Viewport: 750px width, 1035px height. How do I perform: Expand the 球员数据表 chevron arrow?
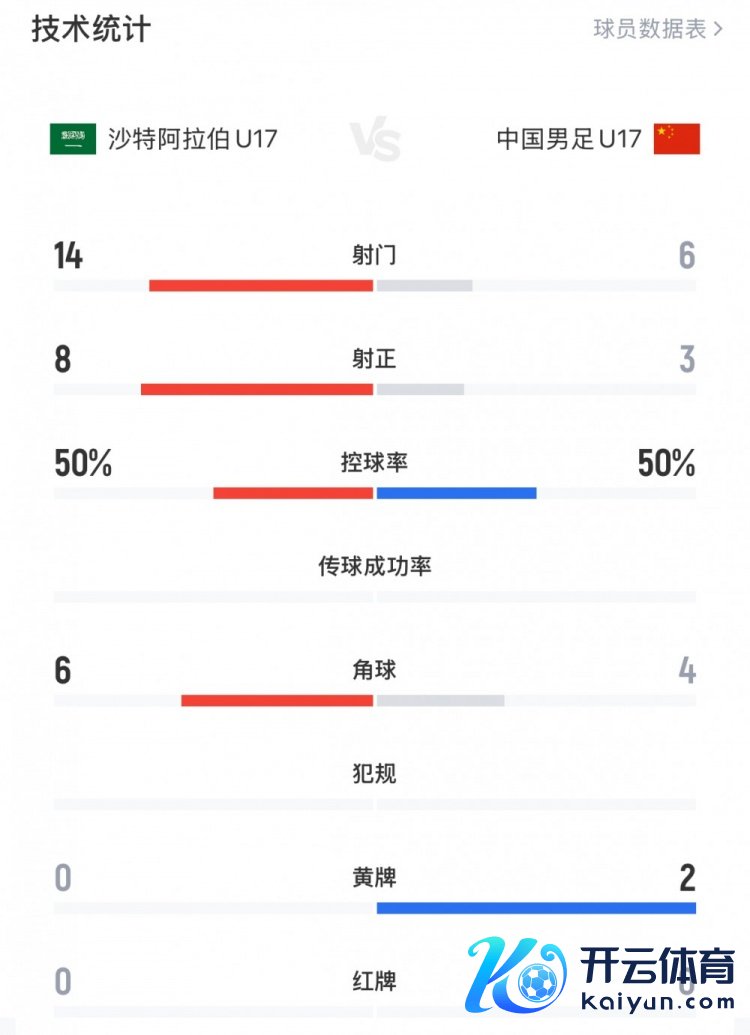click(718, 29)
